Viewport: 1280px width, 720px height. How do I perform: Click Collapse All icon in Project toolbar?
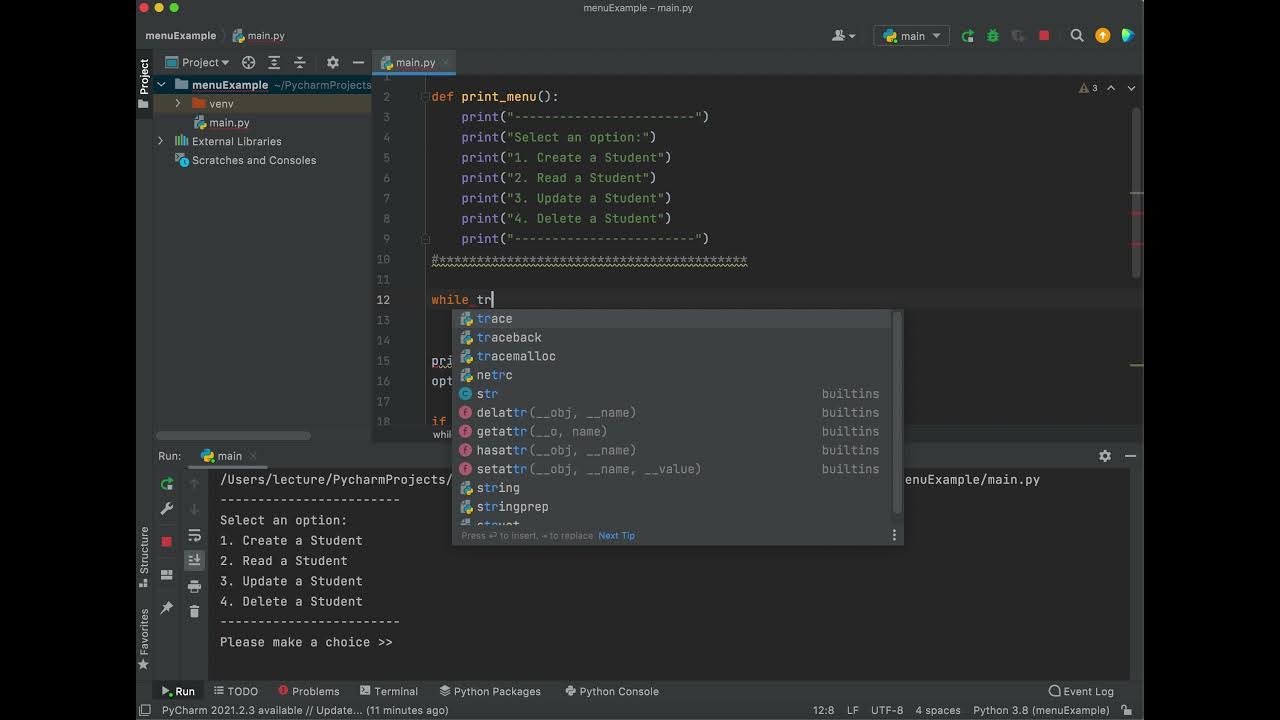point(299,62)
